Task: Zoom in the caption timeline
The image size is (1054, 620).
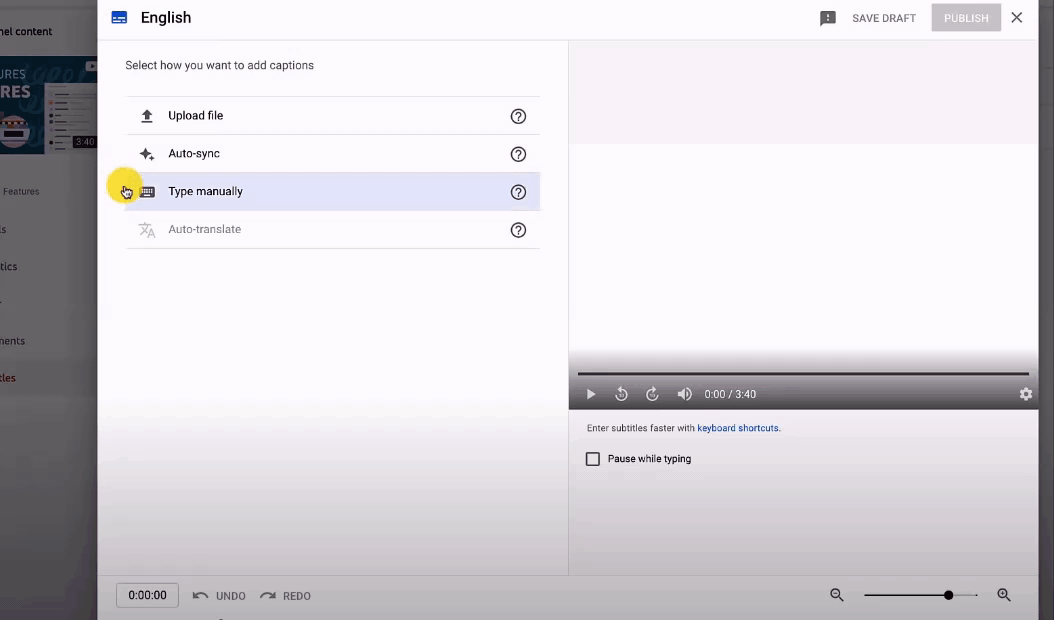Action: [1004, 594]
